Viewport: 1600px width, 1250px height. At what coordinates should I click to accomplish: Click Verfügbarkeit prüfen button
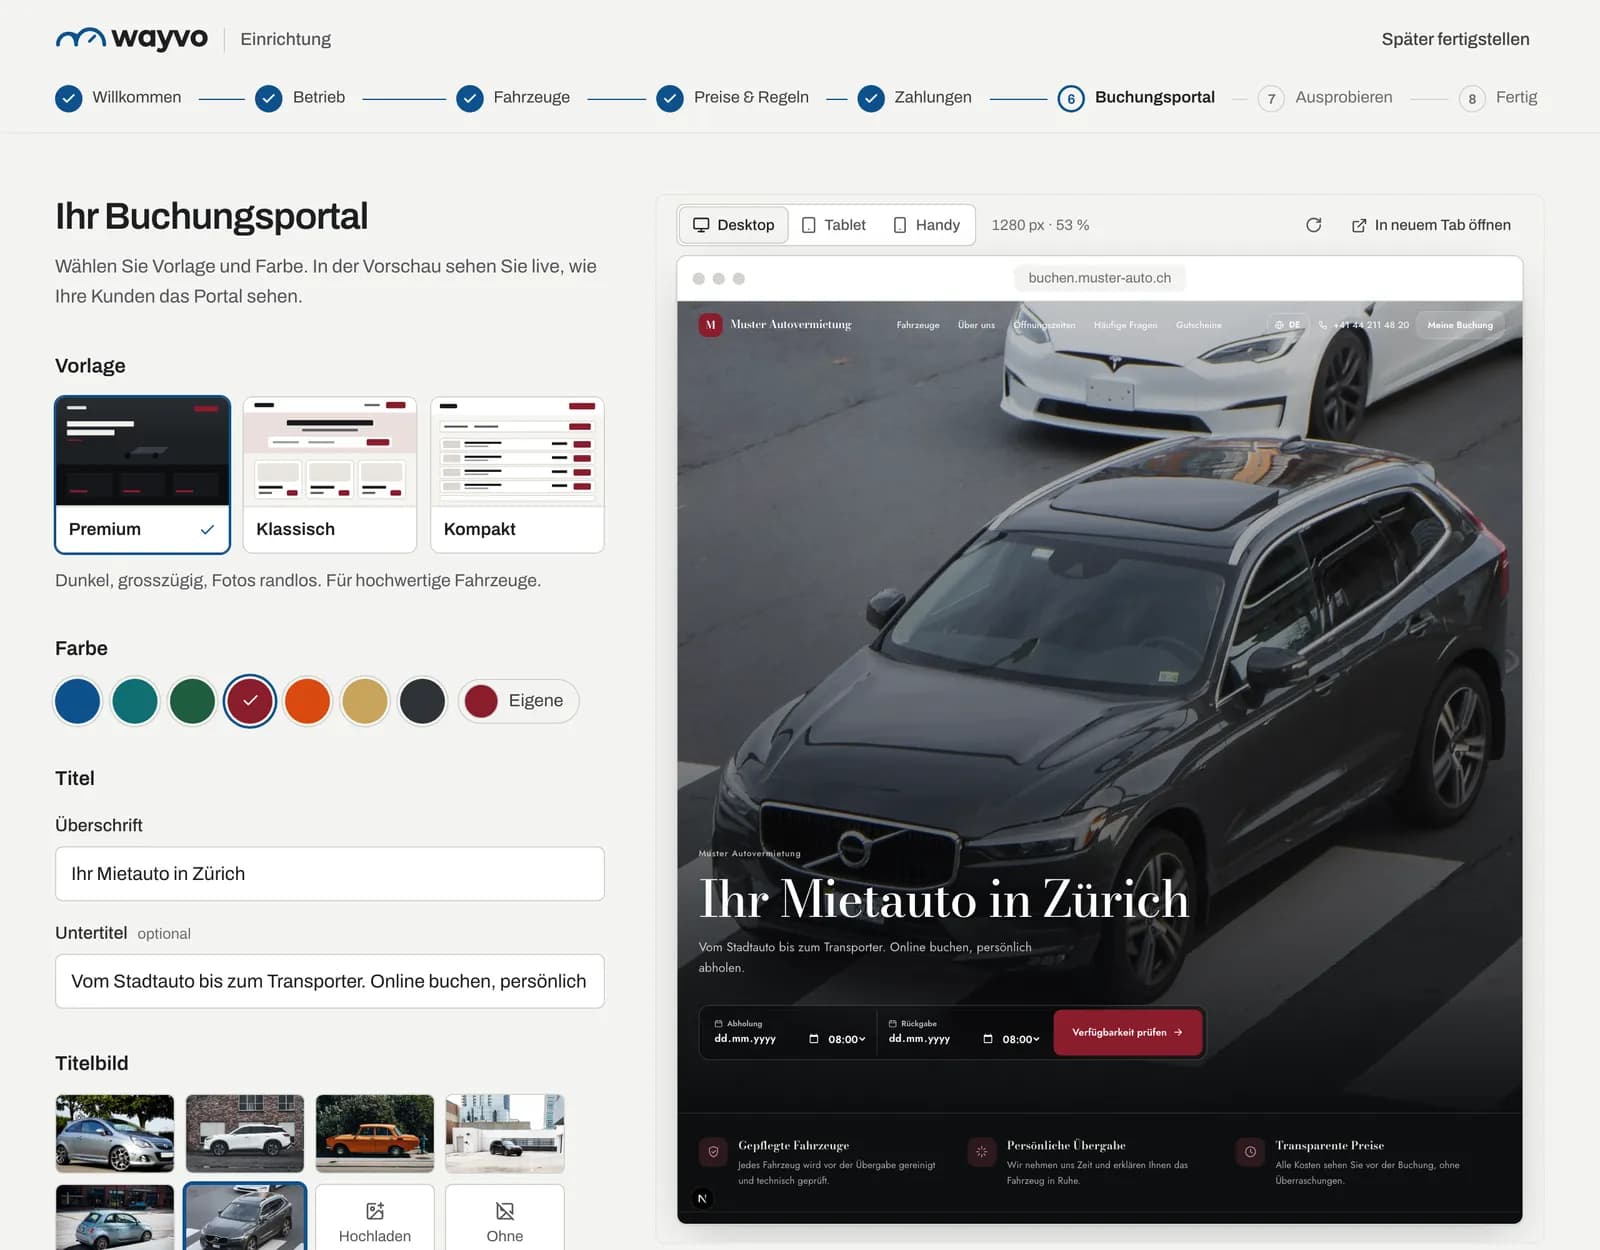[1128, 1032]
